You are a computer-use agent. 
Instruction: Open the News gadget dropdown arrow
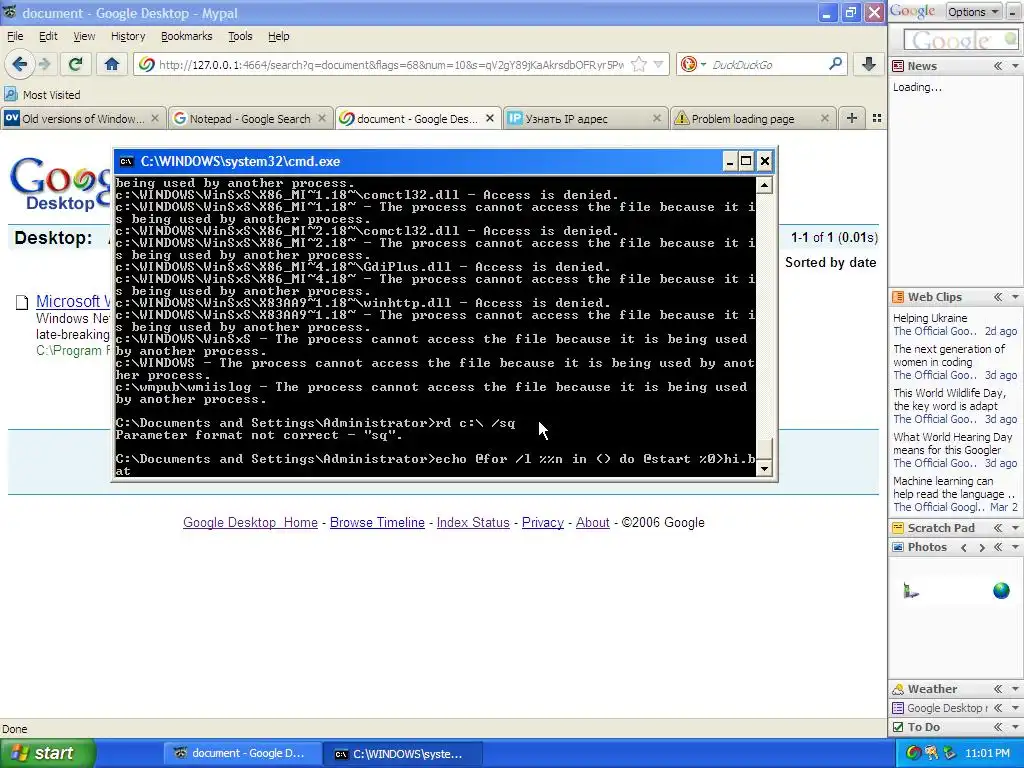(1015, 66)
